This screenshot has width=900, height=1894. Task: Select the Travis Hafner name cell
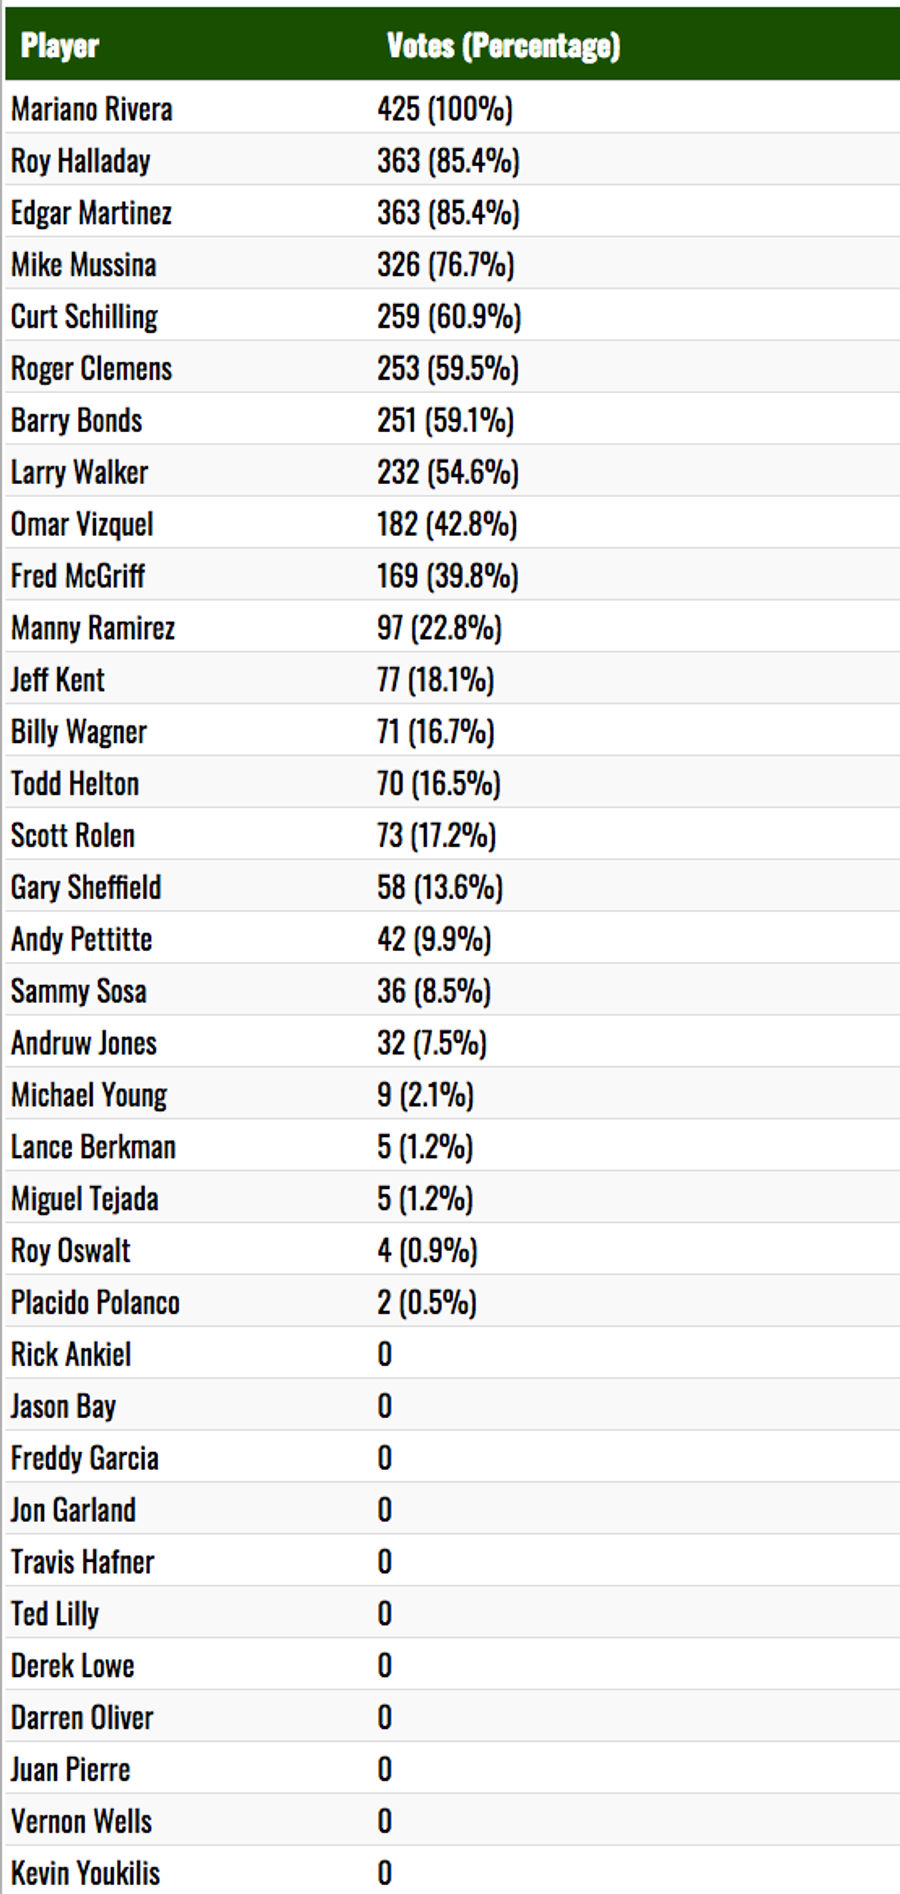point(82,1562)
